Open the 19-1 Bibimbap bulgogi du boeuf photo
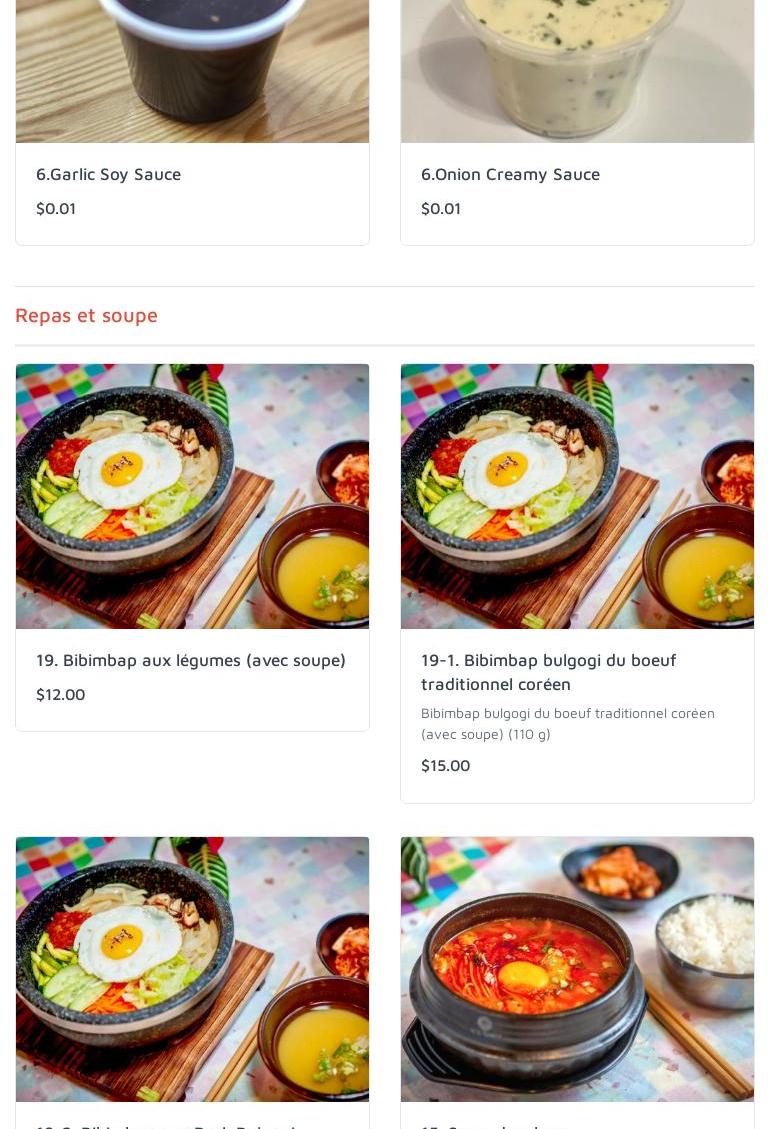The height and width of the screenshot is (1129, 770). pos(577,496)
